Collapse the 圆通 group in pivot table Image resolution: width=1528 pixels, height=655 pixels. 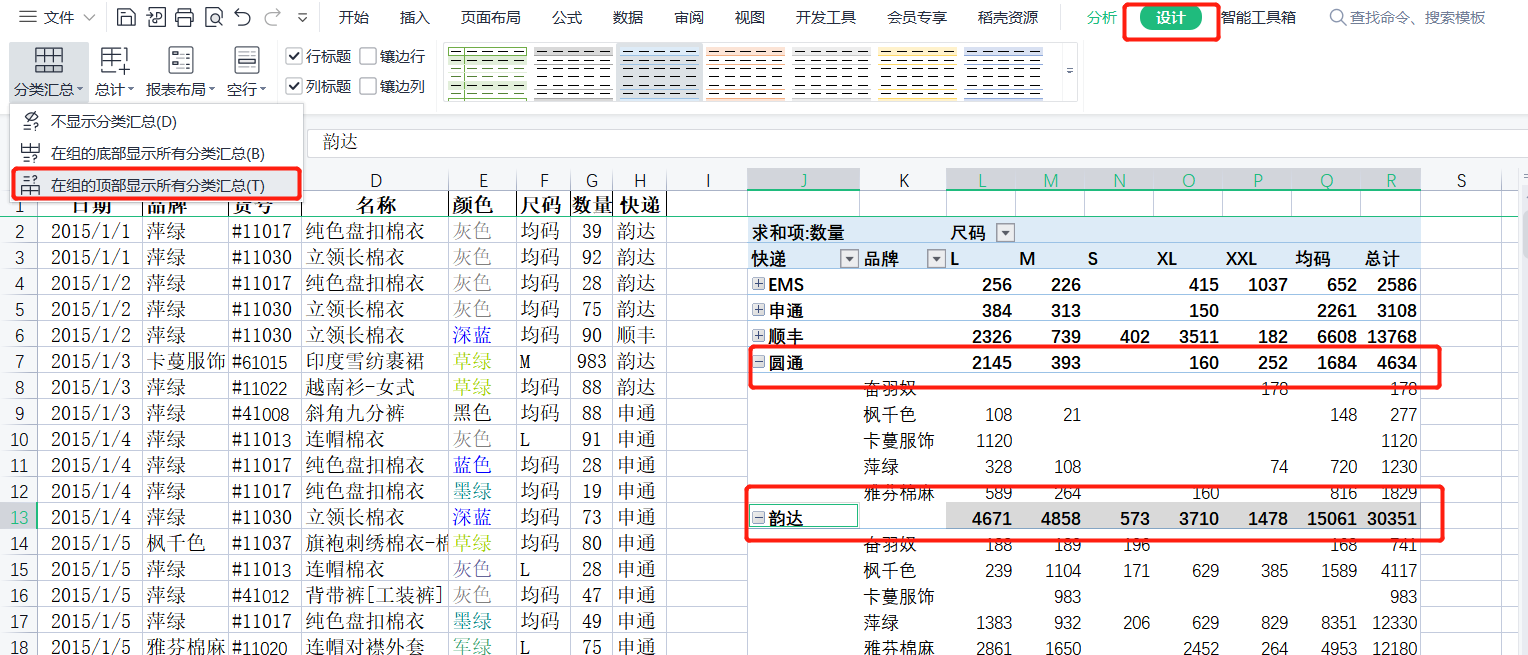point(758,363)
